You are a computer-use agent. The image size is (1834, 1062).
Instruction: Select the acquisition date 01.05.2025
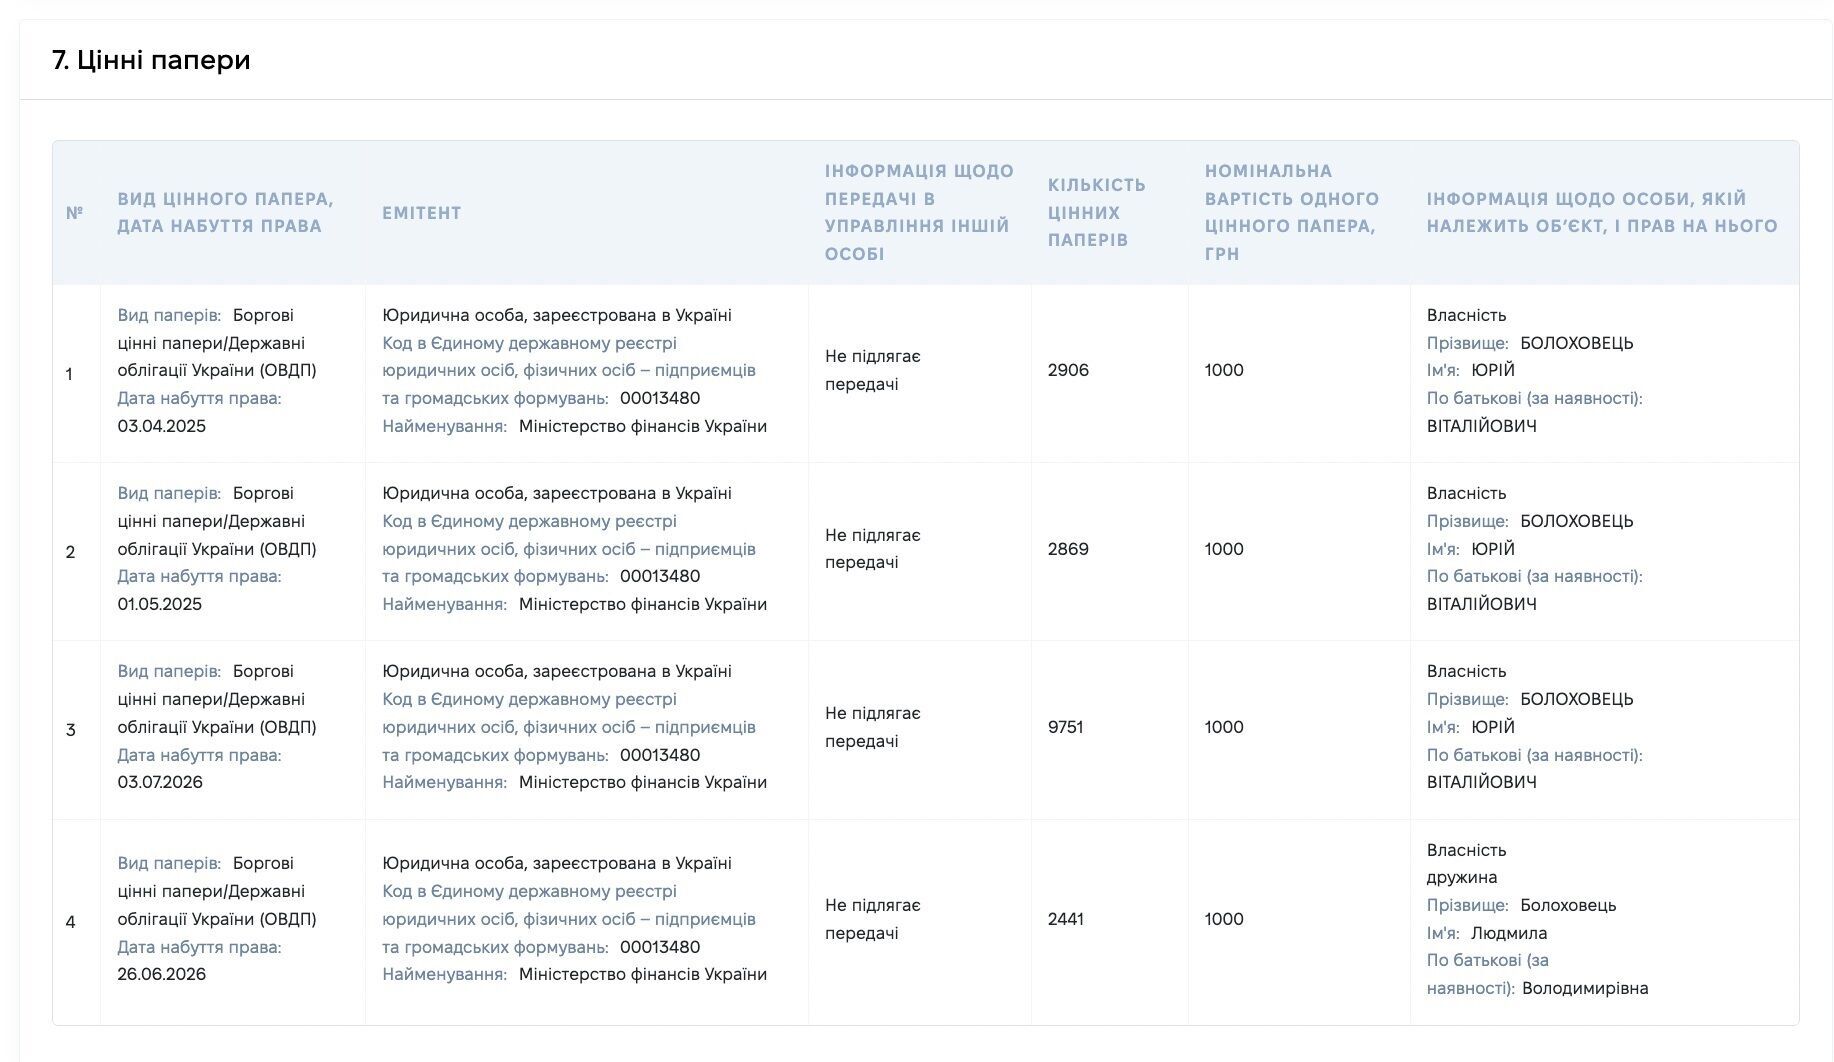tap(160, 604)
